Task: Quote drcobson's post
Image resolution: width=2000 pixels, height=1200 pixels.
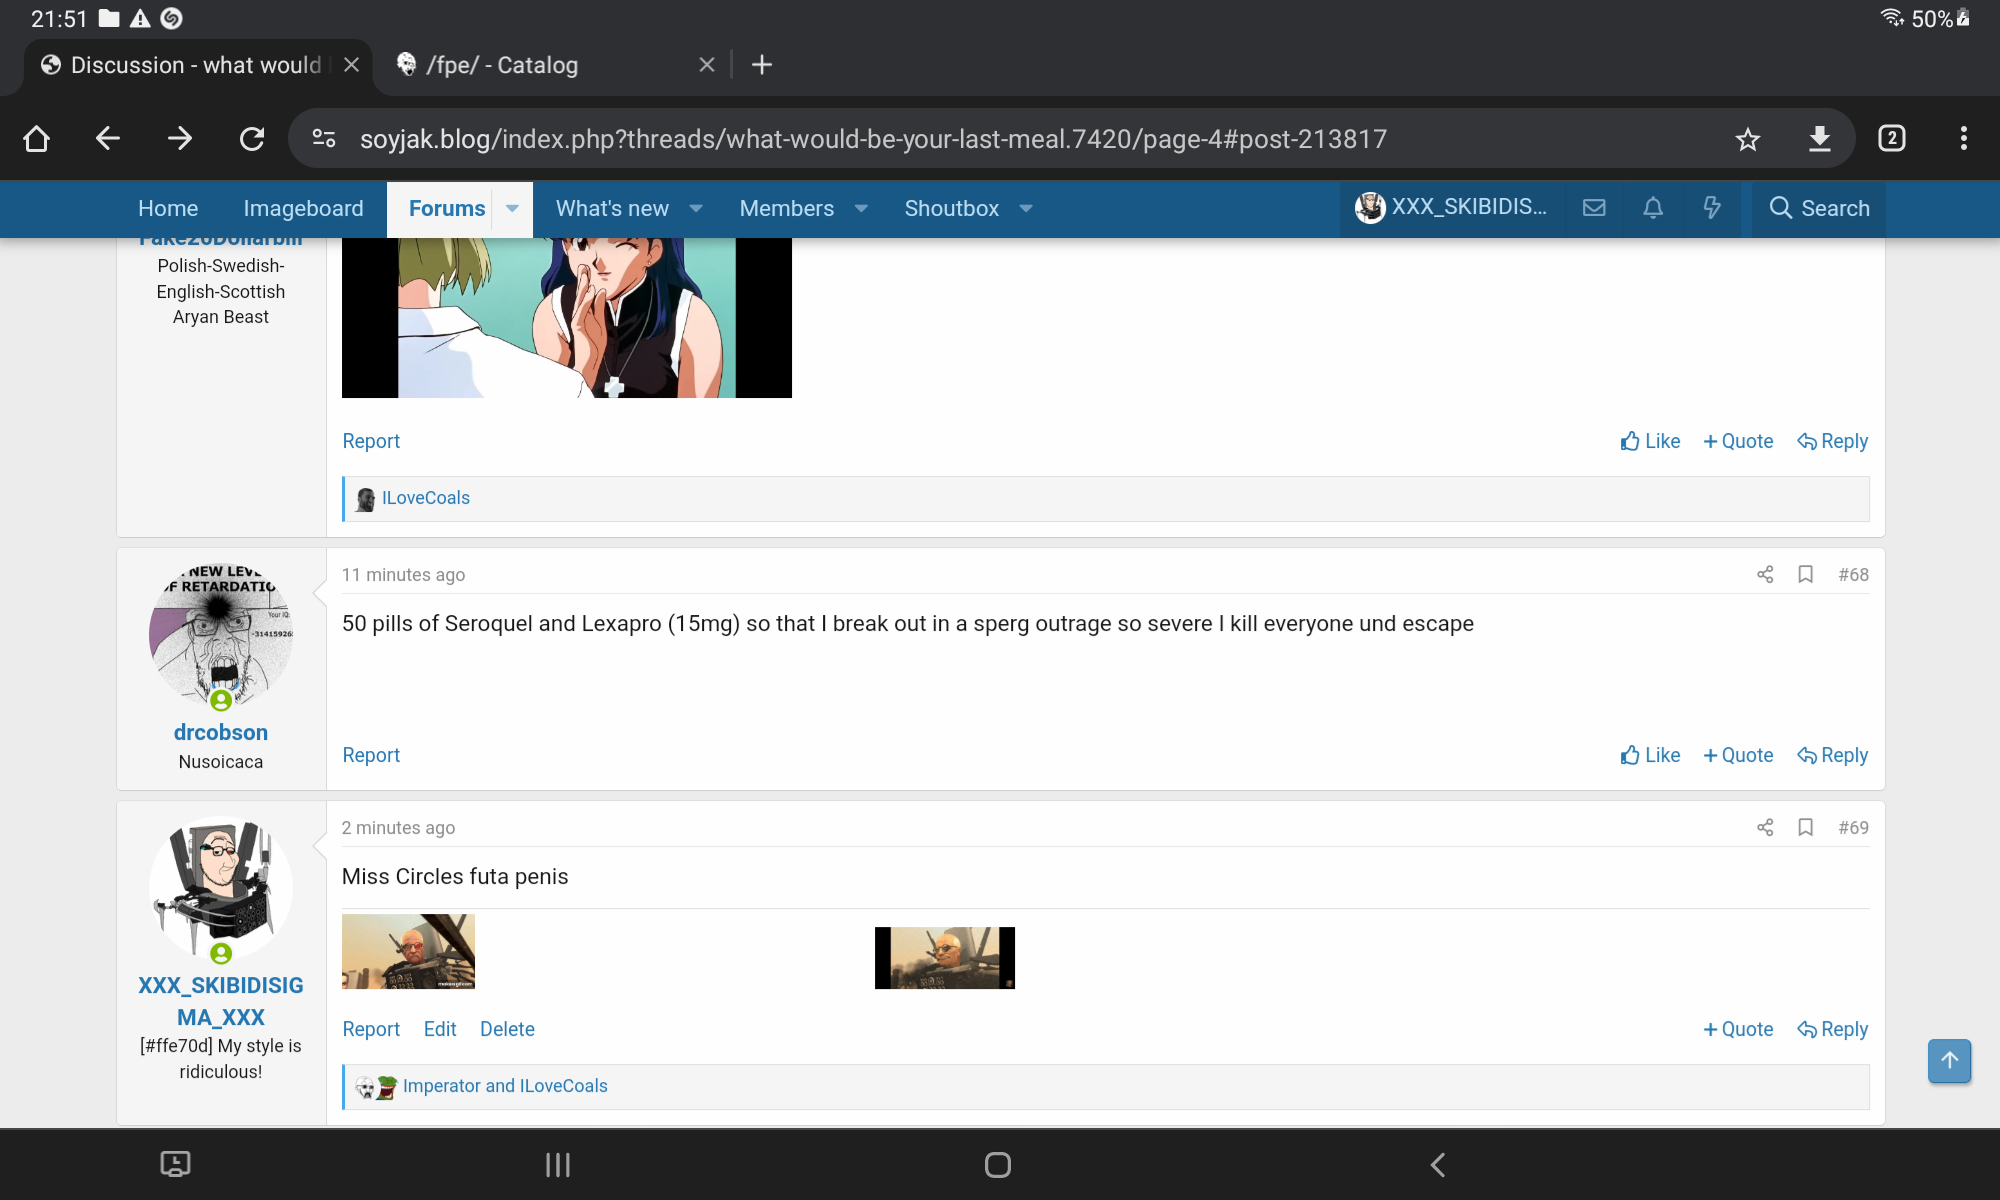Action: click(x=1738, y=755)
